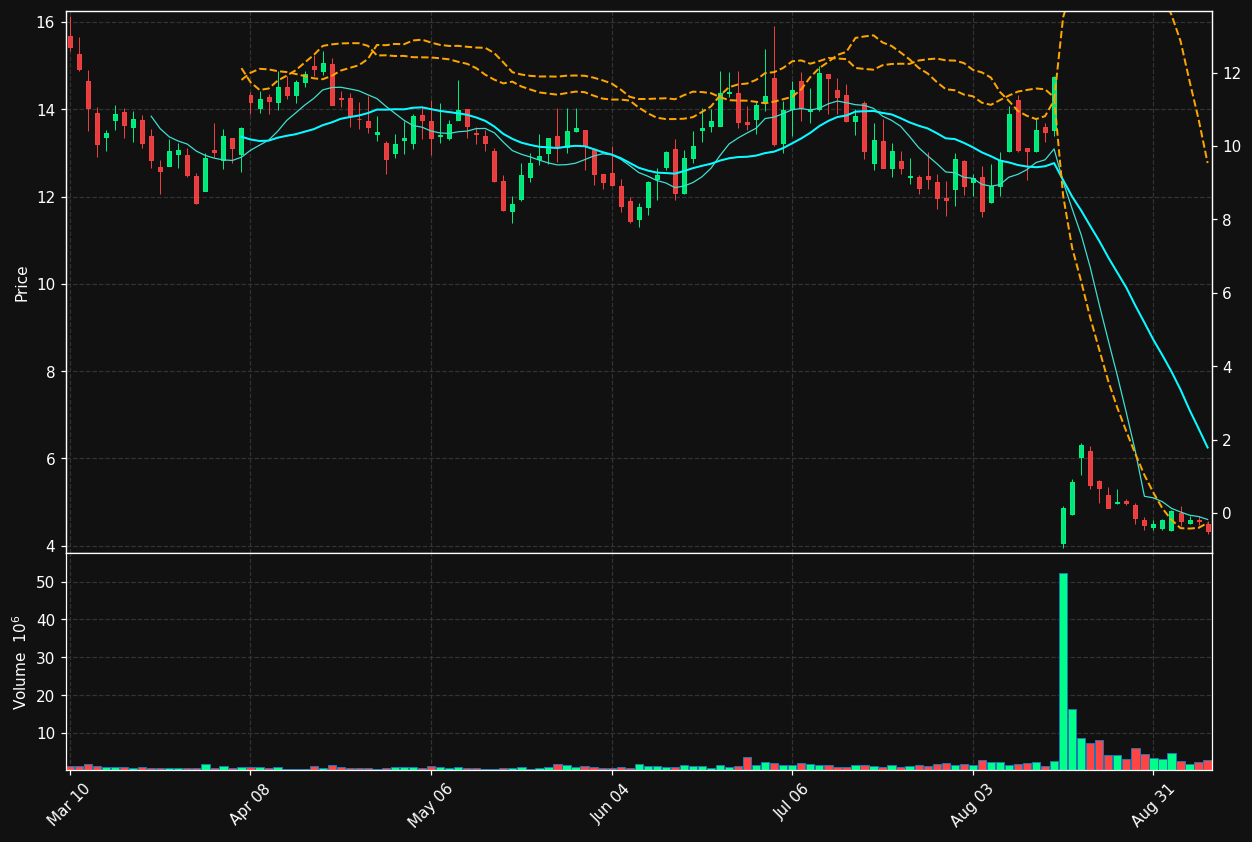Click the Jun 04 date label
The image size is (1252, 842).
[x=611, y=804]
